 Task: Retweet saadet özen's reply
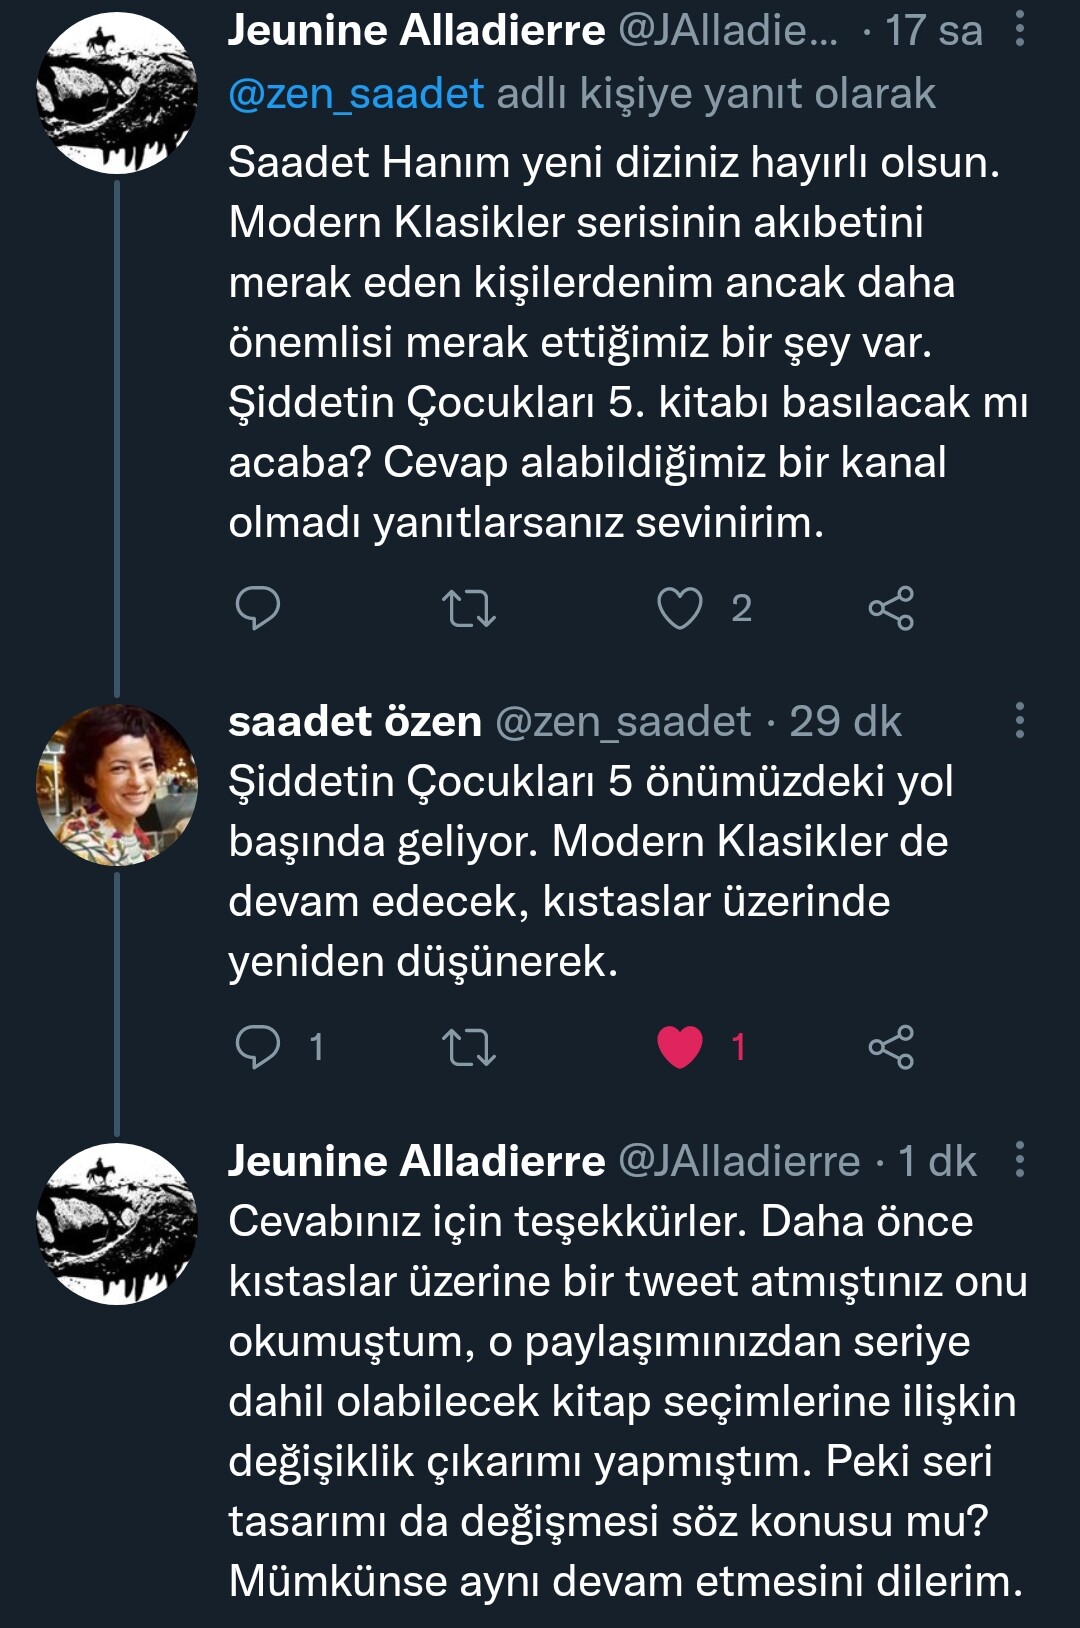[469, 1047]
